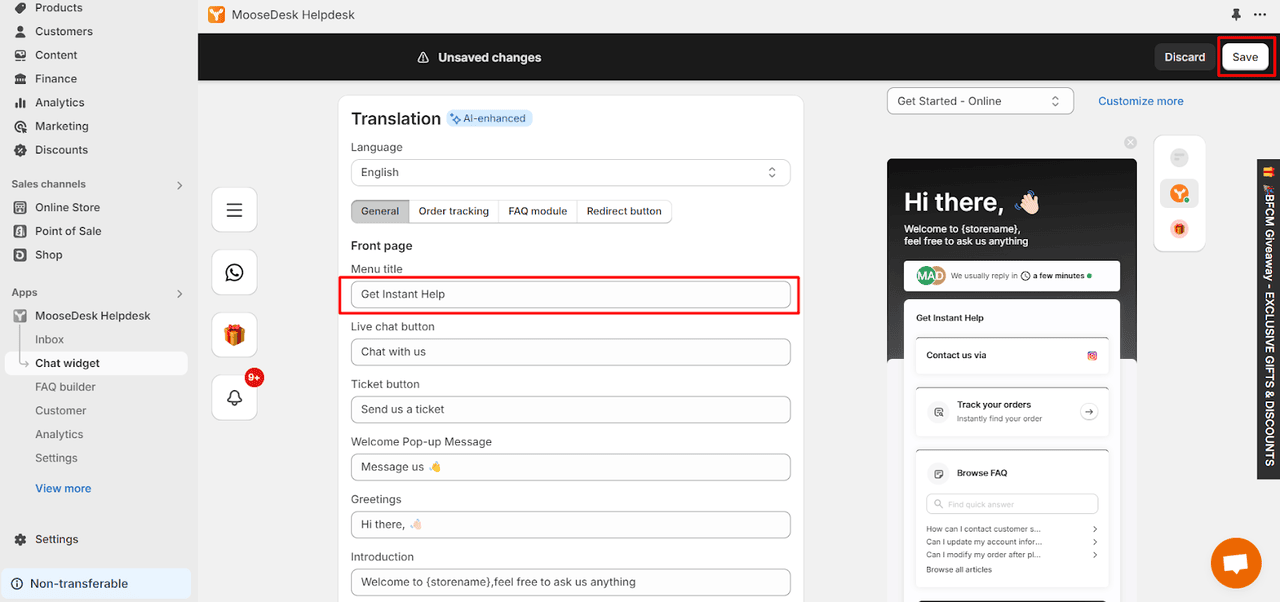This screenshot has height=602, width=1280.
Task: Open the FAQ module tab
Action: (x=537, y=211)
